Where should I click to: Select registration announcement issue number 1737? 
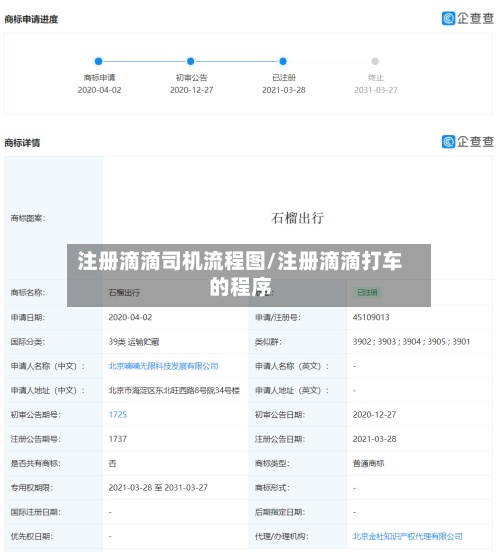click(x=118, y=439)
